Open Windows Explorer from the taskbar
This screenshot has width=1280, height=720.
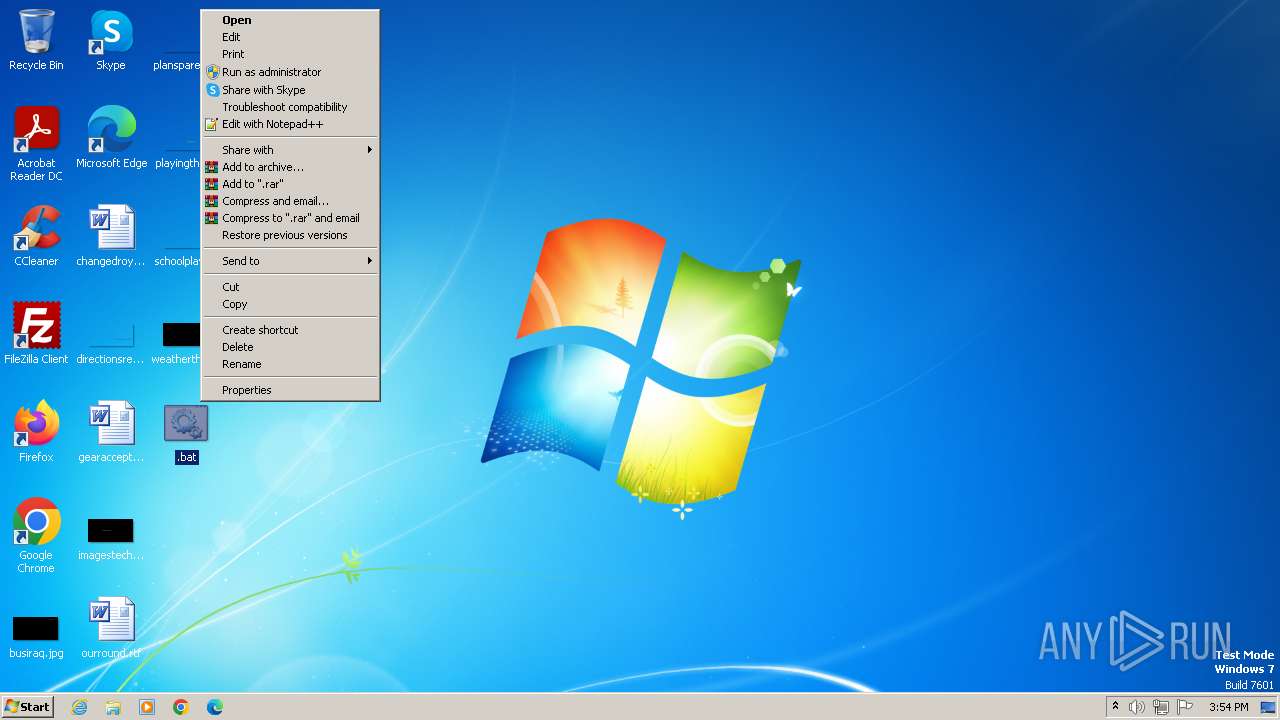113,707
